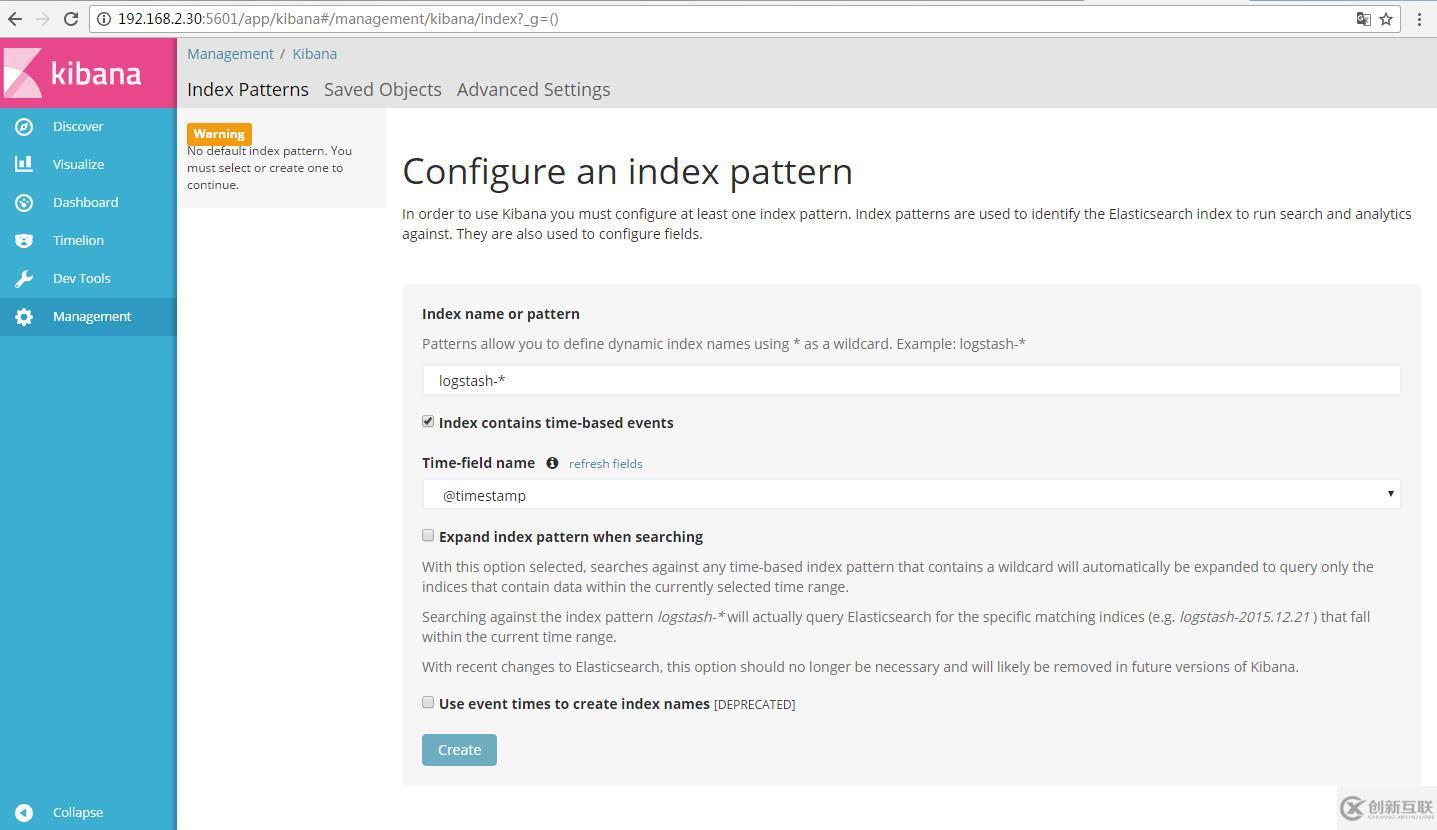Screen dimensions: 1437x830
Task: Click the Kibana logo
Action: pos(88,73)
